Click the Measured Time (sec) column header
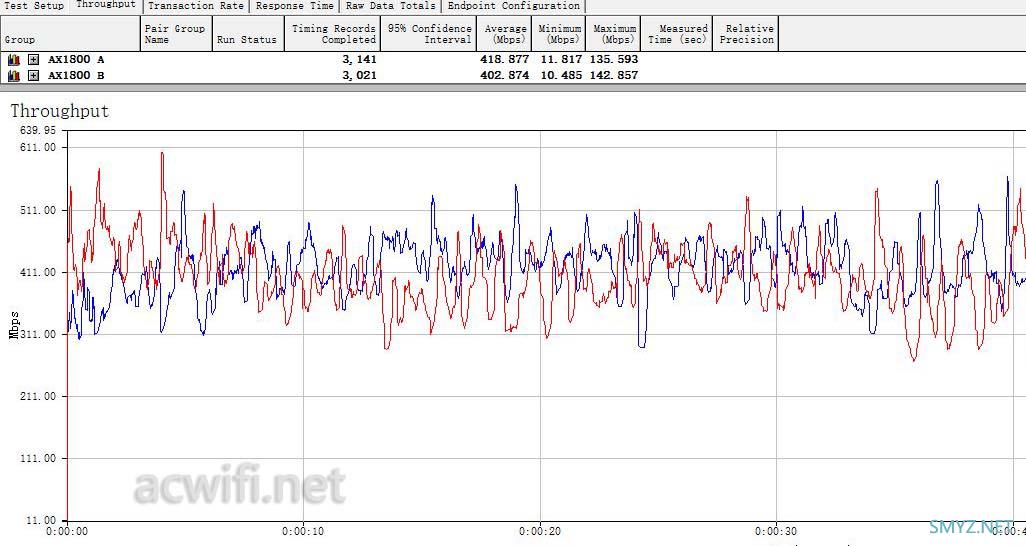 coord(677,34)
